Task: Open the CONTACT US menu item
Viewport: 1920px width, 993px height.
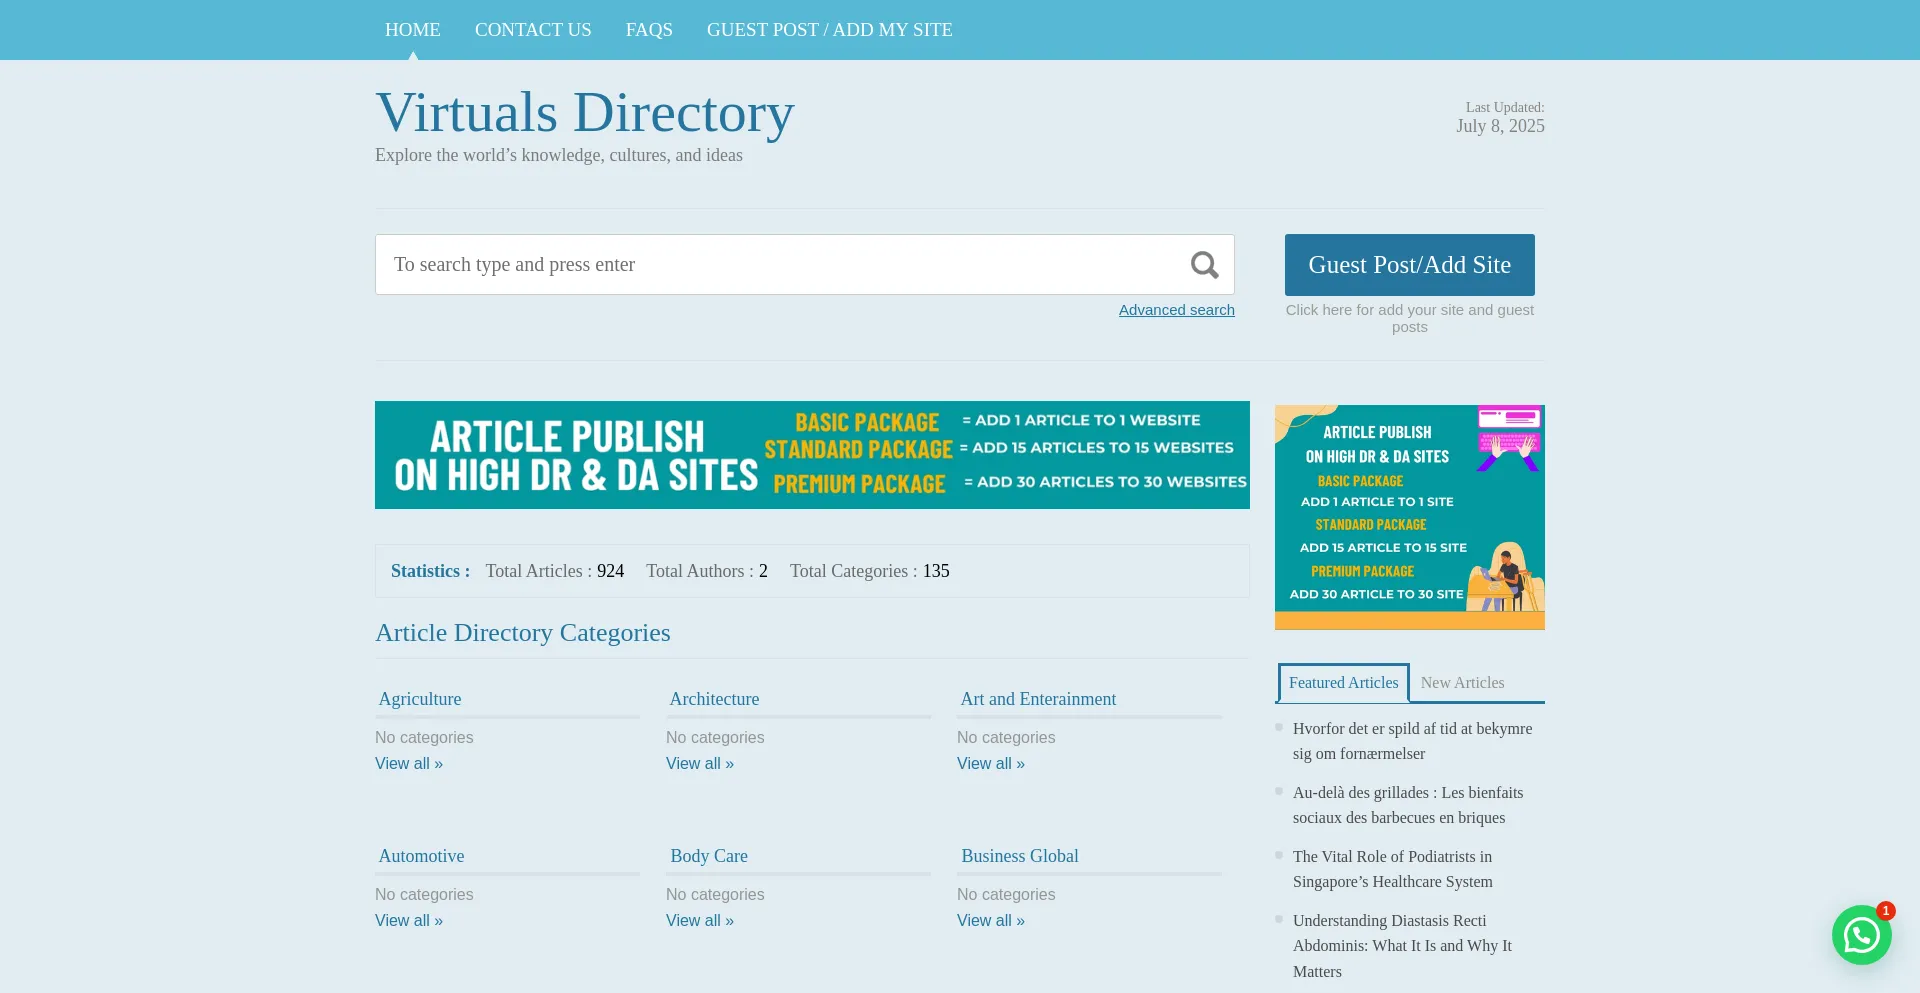Action: click(x=533, y=30)
